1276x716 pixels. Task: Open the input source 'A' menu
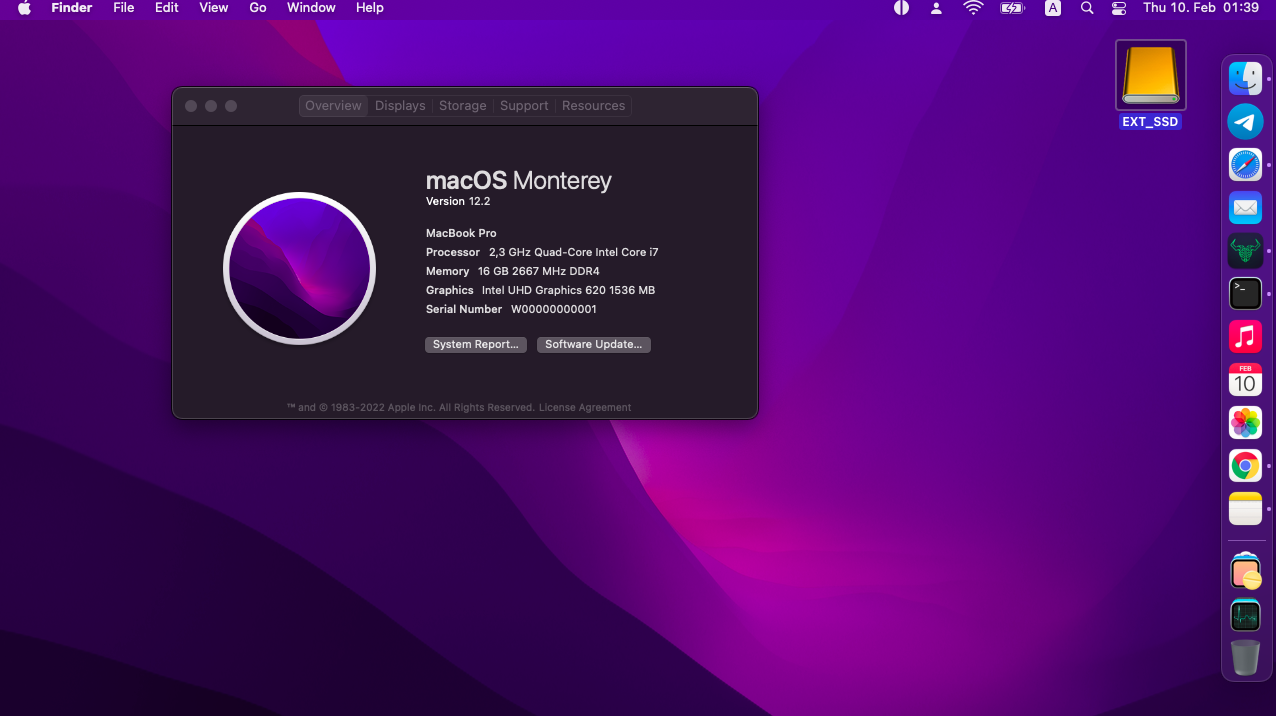[1052, 8]
